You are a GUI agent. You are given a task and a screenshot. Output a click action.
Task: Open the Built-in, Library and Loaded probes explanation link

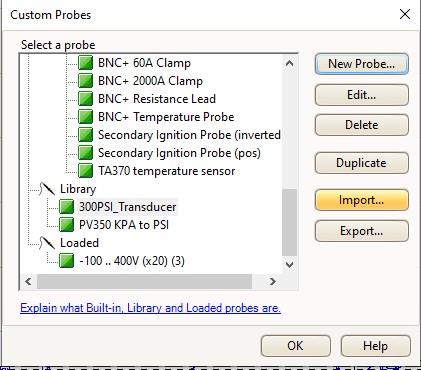tap(150, 308)
